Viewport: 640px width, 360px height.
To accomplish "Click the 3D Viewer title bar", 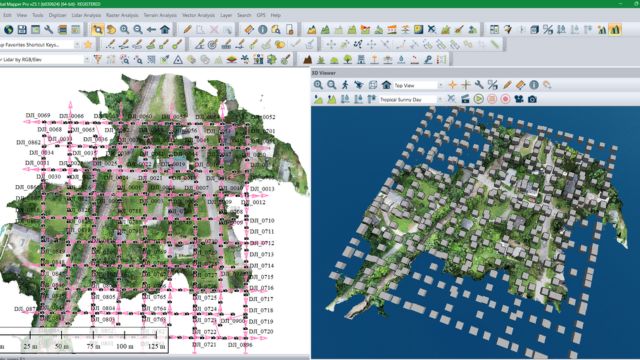I will (x=475, y=73).
